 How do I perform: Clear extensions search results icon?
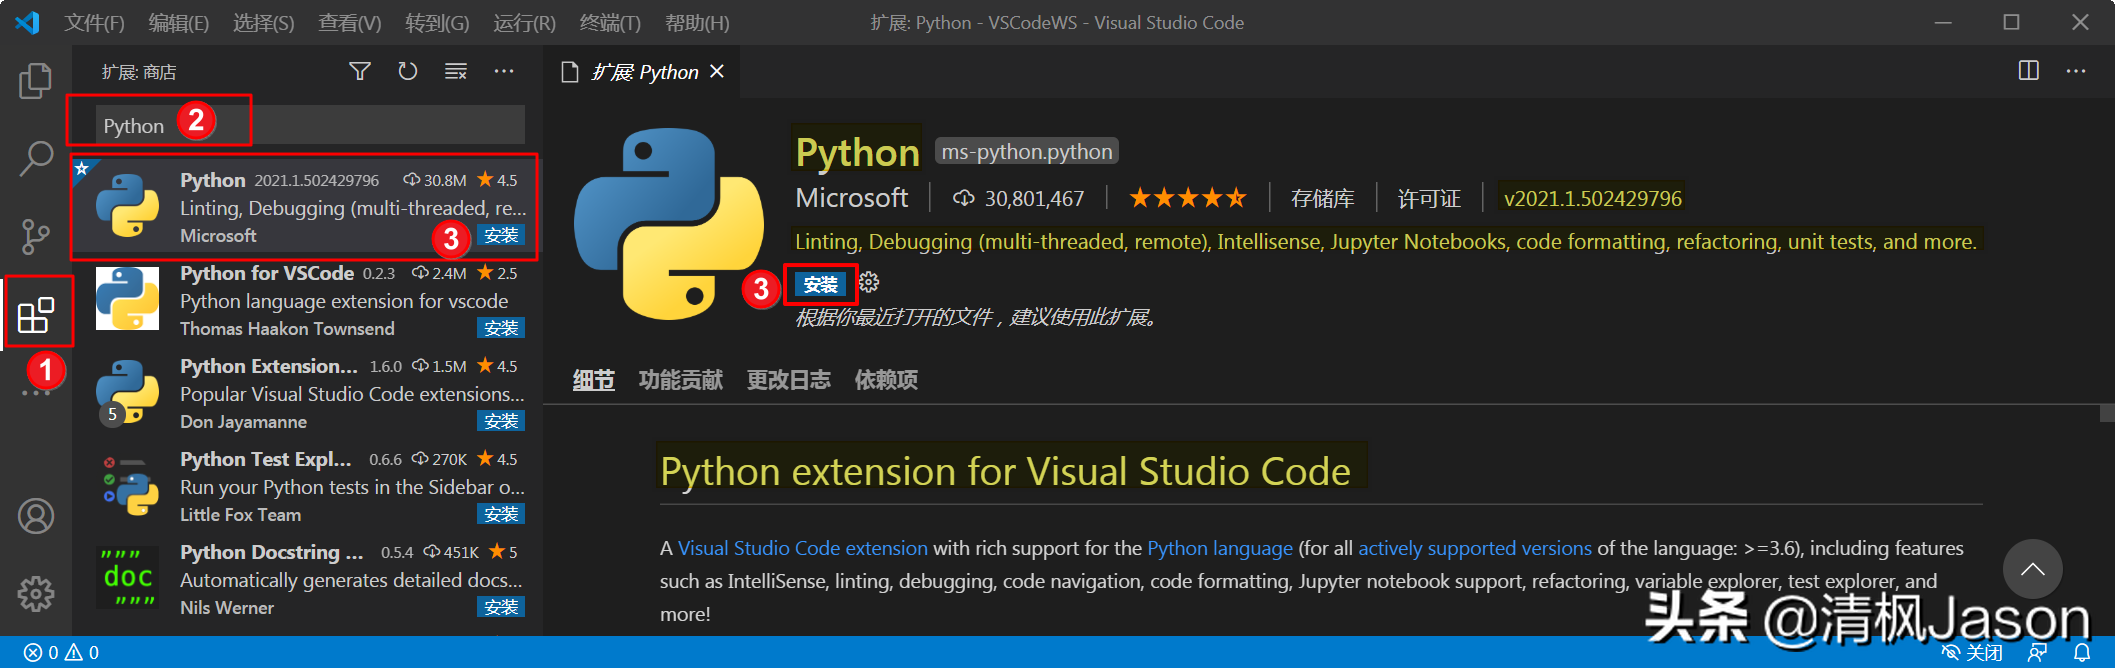coord(456,71)
